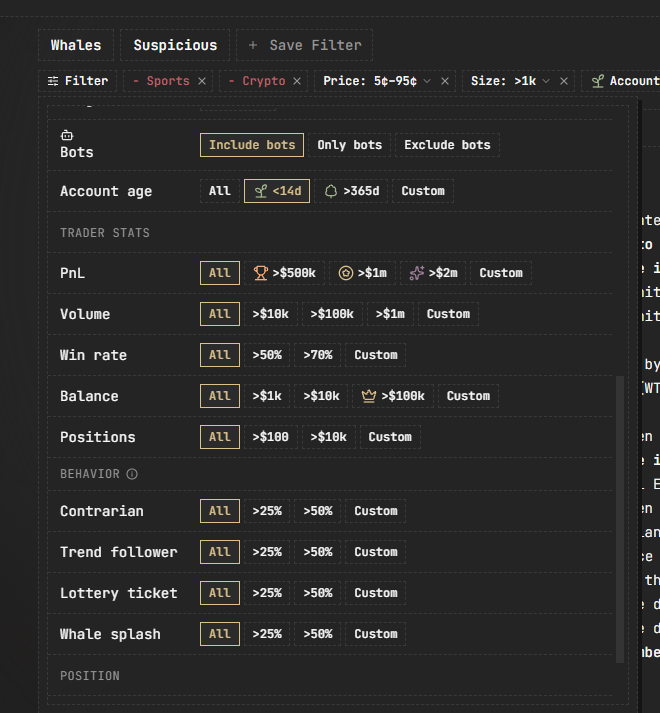The height and width of the screenshot is (713, 660).
Task: Remove the Sports filter chip
Action: (202, 81)
